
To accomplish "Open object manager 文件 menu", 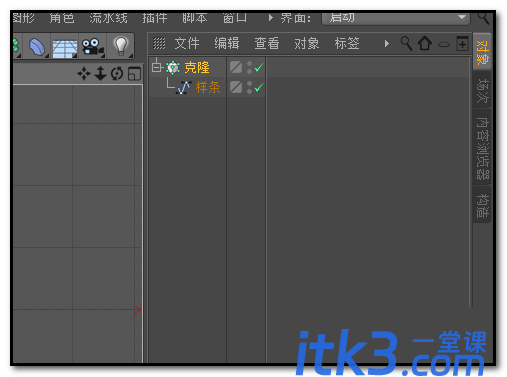I will tap(187, 43).
